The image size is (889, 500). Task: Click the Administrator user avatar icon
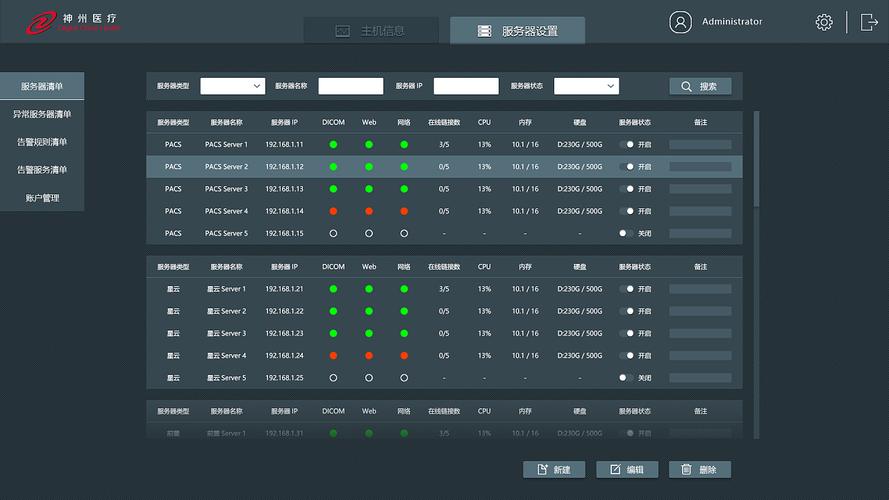(x=680, y=22)
